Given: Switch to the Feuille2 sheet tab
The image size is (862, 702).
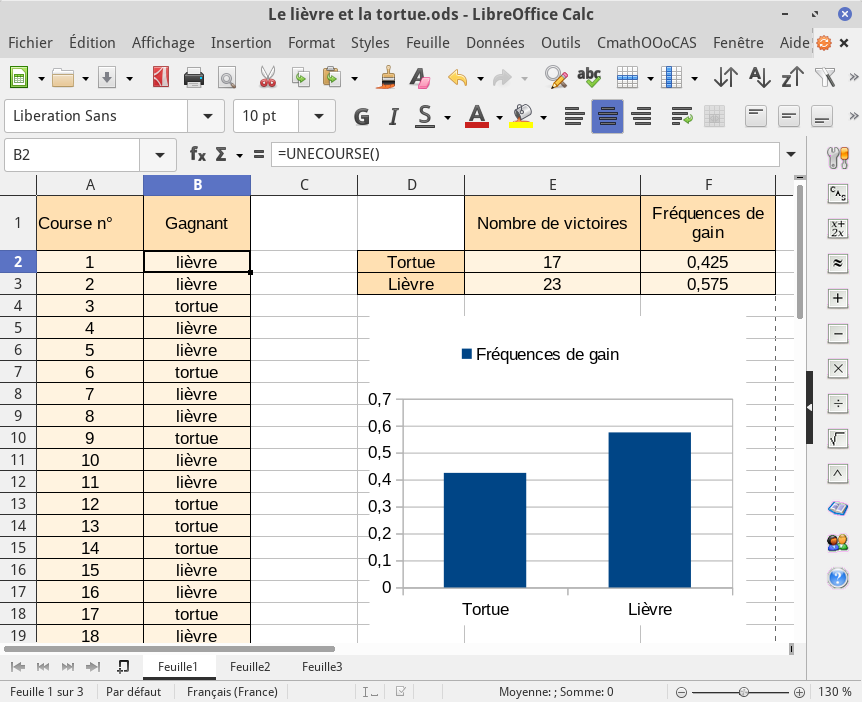Looking at the screenshot, I should (x=250, y=667).
